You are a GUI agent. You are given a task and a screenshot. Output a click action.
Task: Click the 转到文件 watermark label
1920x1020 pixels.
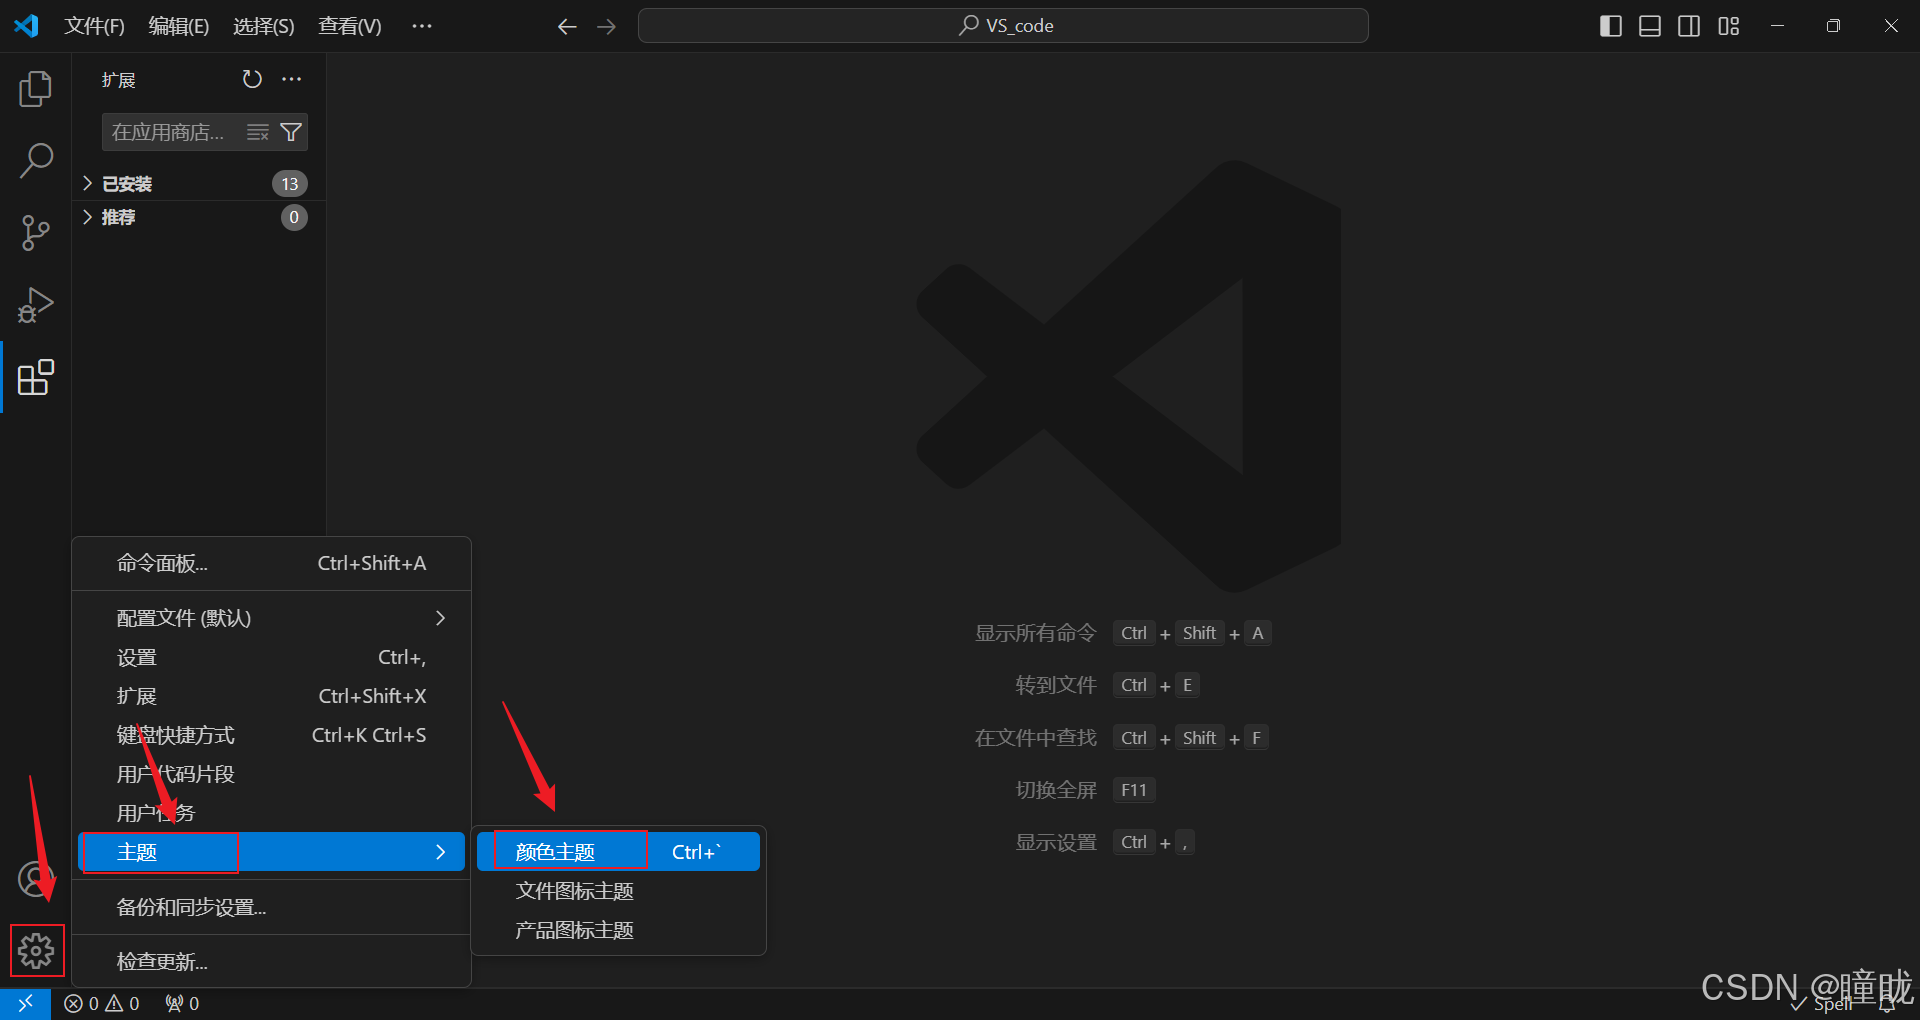[x=1056, y=685]
